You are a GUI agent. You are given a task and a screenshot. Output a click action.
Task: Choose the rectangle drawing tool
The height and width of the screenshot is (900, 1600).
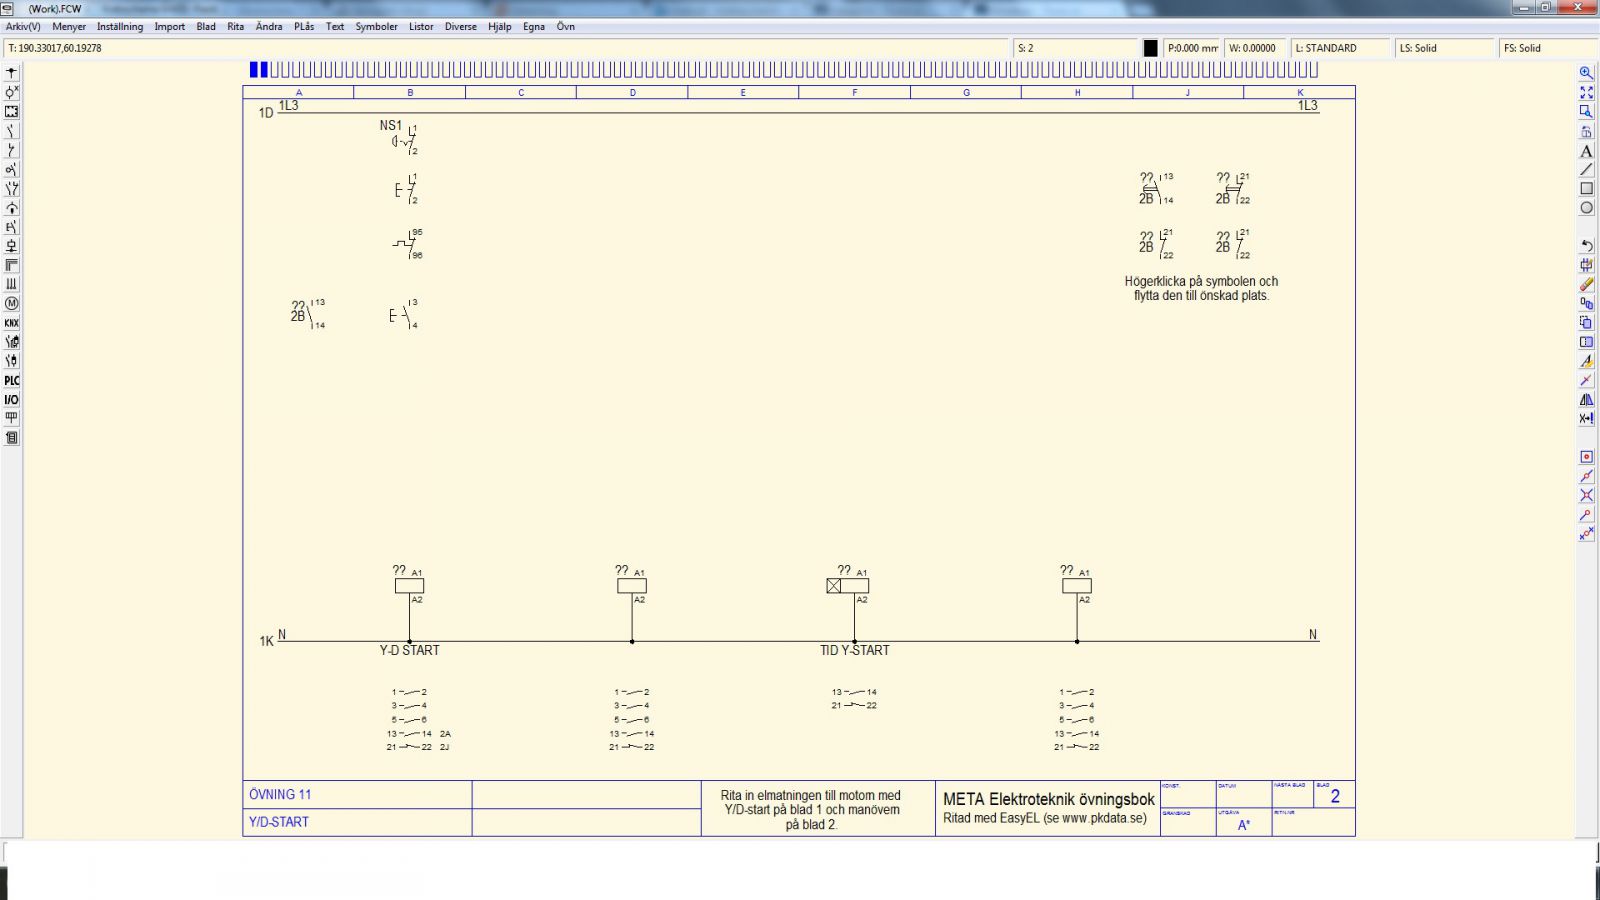(x=1586, y=189)
